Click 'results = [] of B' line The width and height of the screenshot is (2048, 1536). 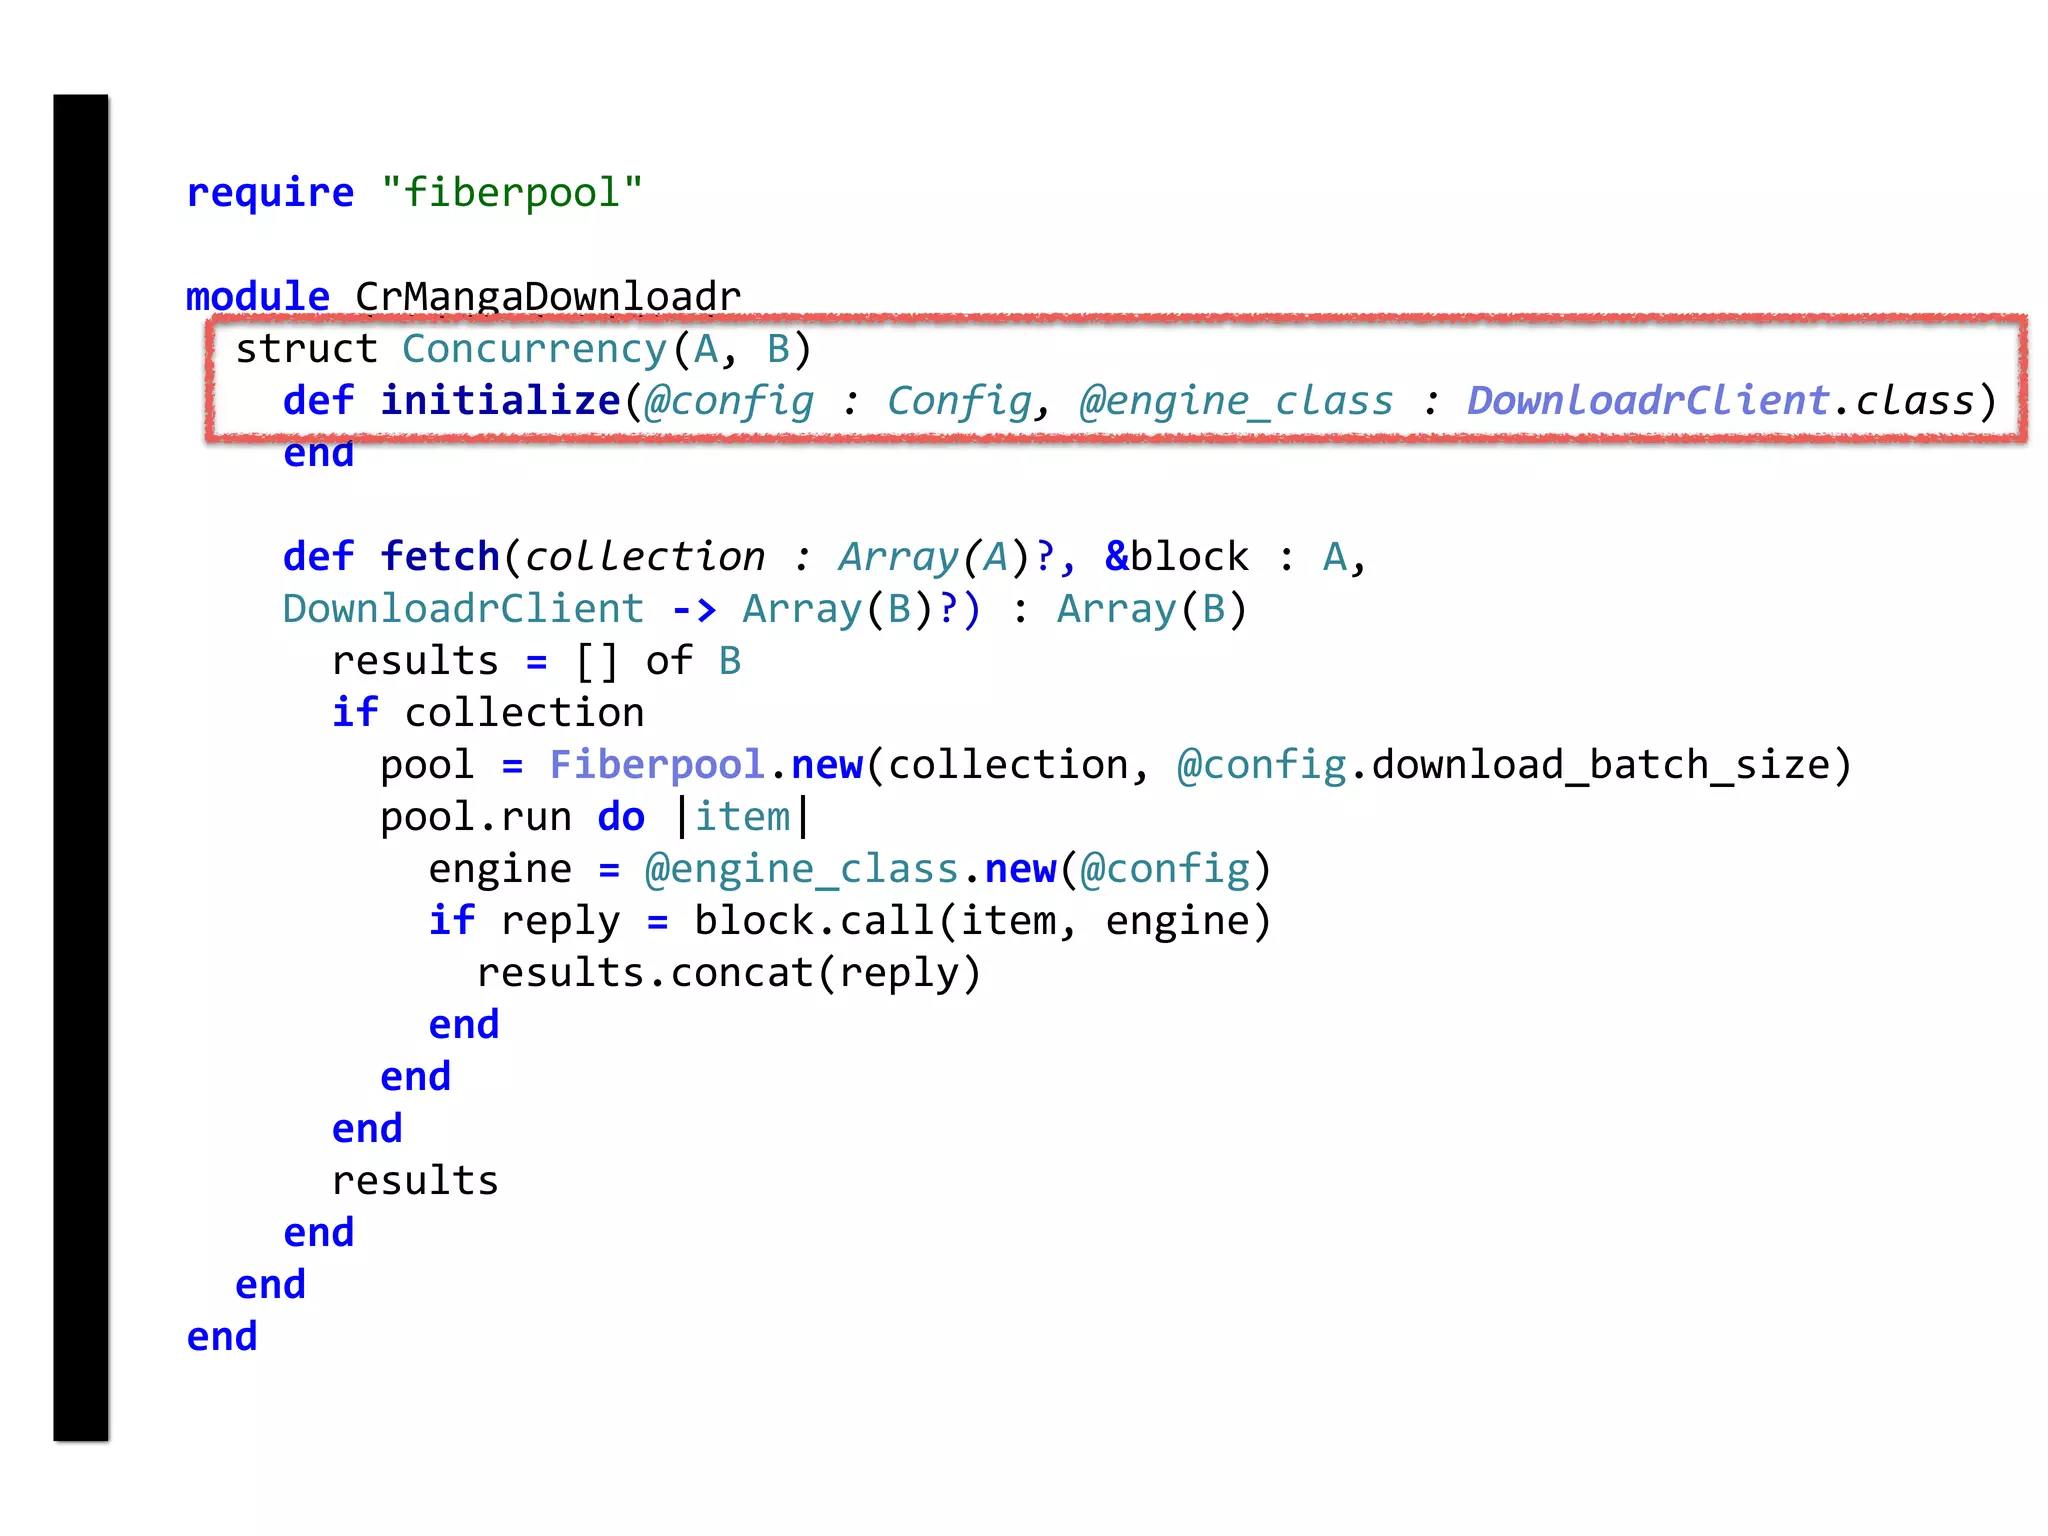pyautogui.click(x=537, y=661)
